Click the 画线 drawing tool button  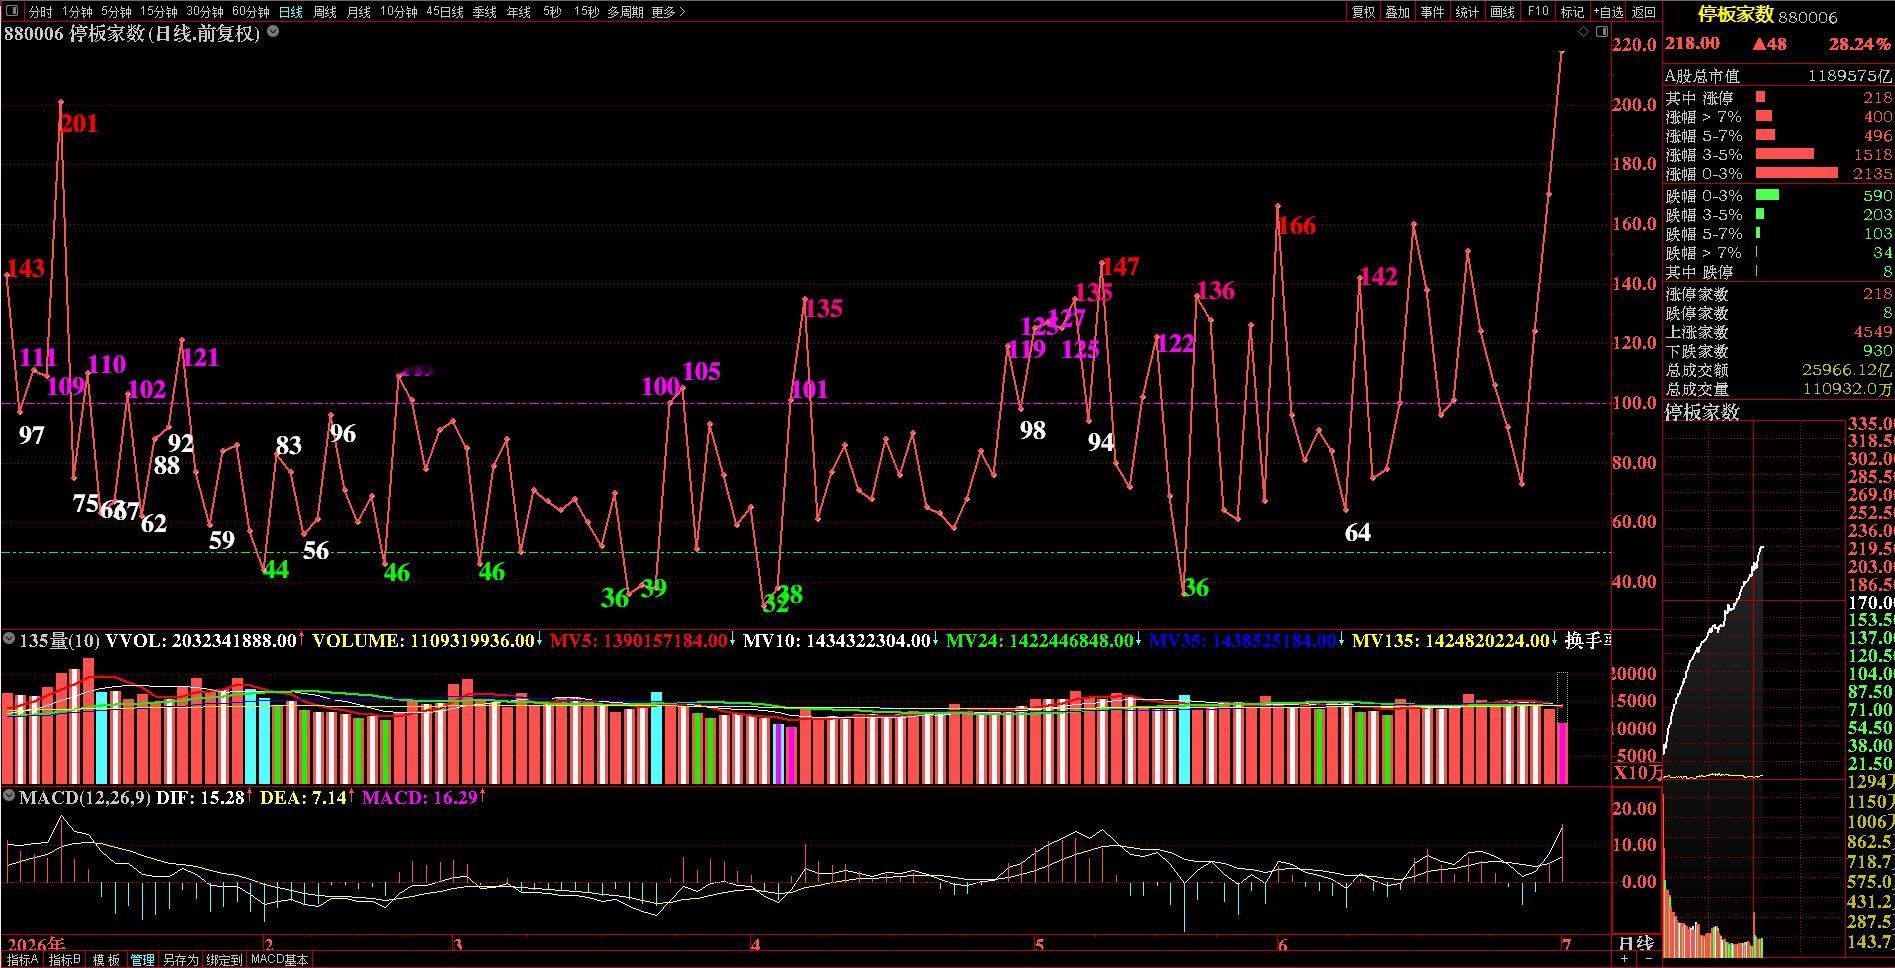tap(1502, 12)
